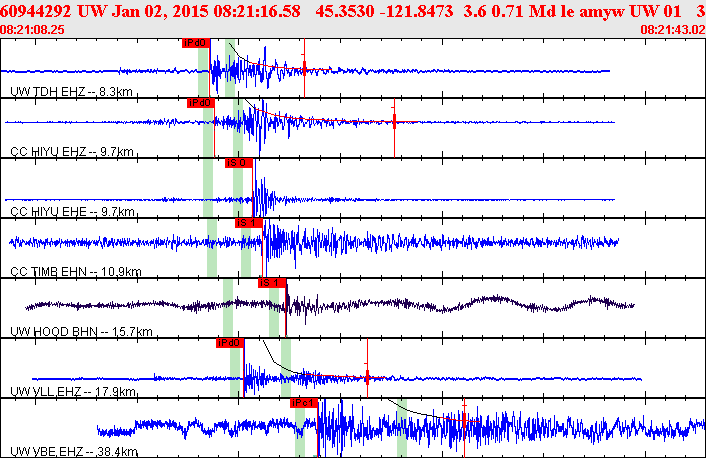Viewport: 706px width, 458px height.
Task: Click the event ID 60944292 in header
Action: 36,11
